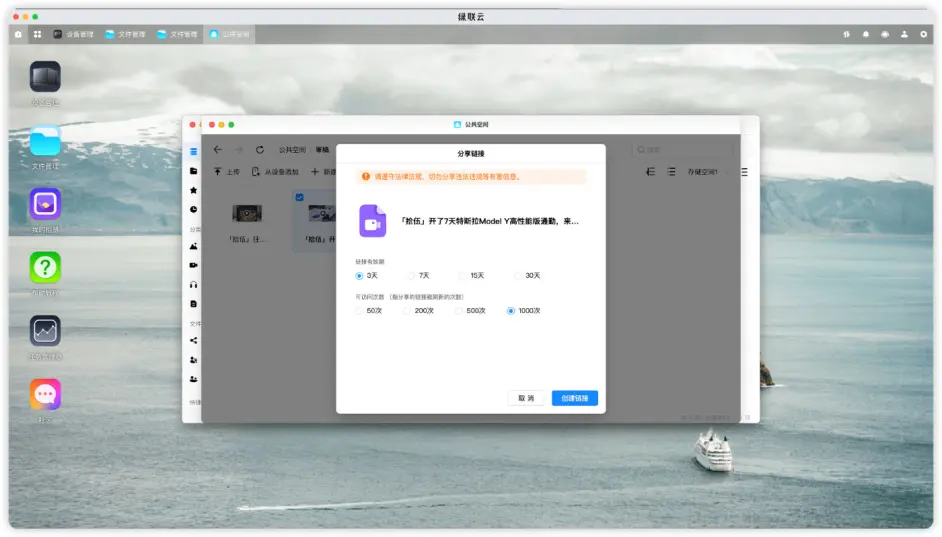
Task: Select the 7天 validity period option
Action: coord(412,275)
